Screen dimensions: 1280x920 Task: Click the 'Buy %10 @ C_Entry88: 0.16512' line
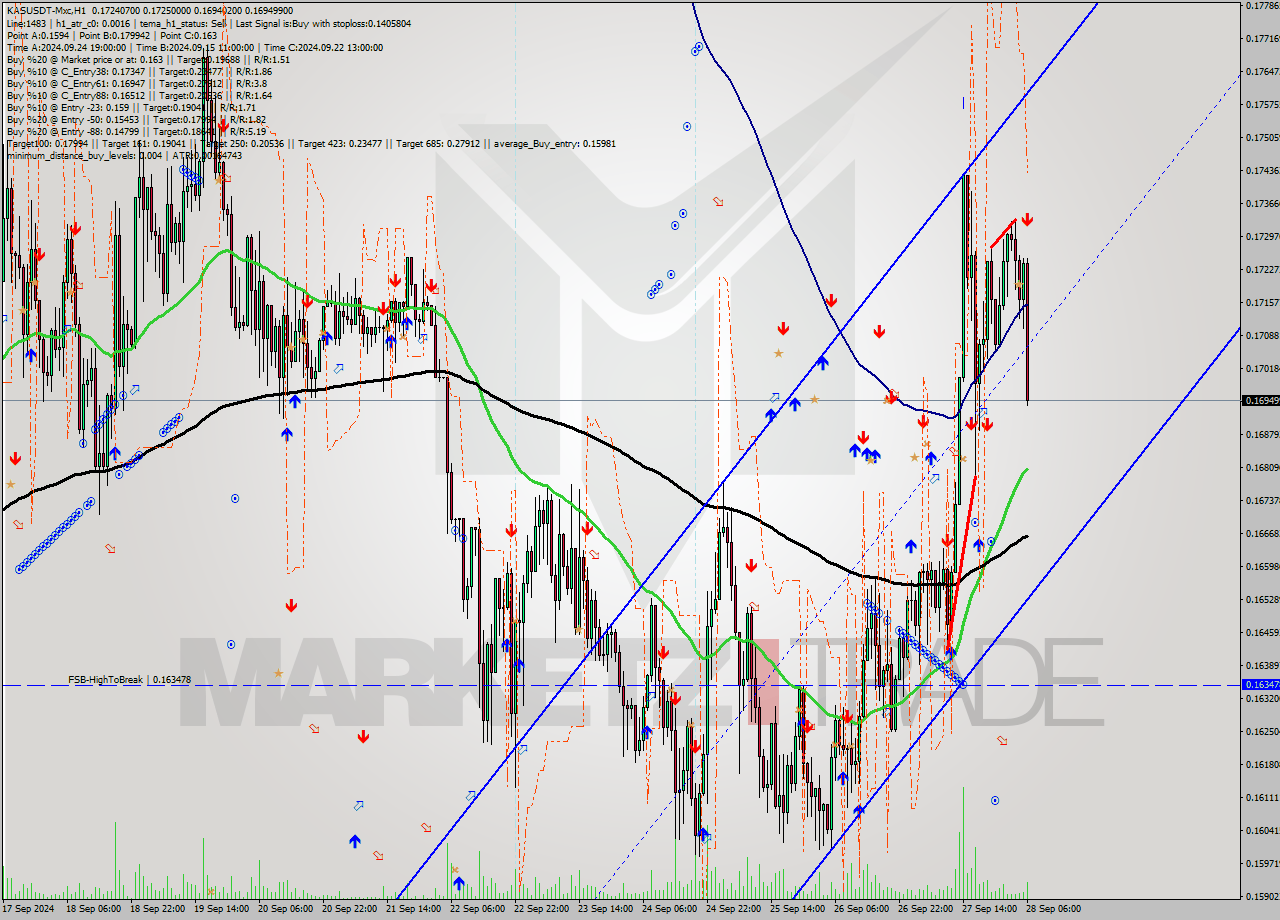click(139, 95)
